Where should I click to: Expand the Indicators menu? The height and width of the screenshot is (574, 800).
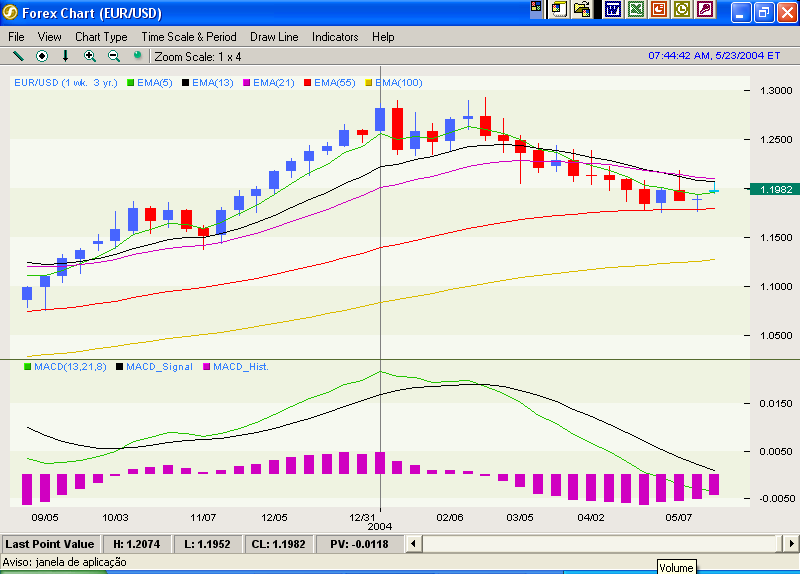click(x=335, y=37)
